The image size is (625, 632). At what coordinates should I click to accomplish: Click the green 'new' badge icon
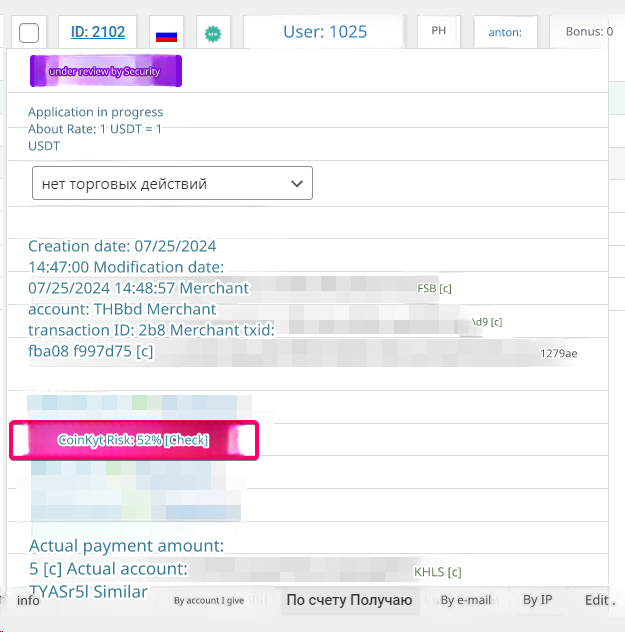[212, 33]
